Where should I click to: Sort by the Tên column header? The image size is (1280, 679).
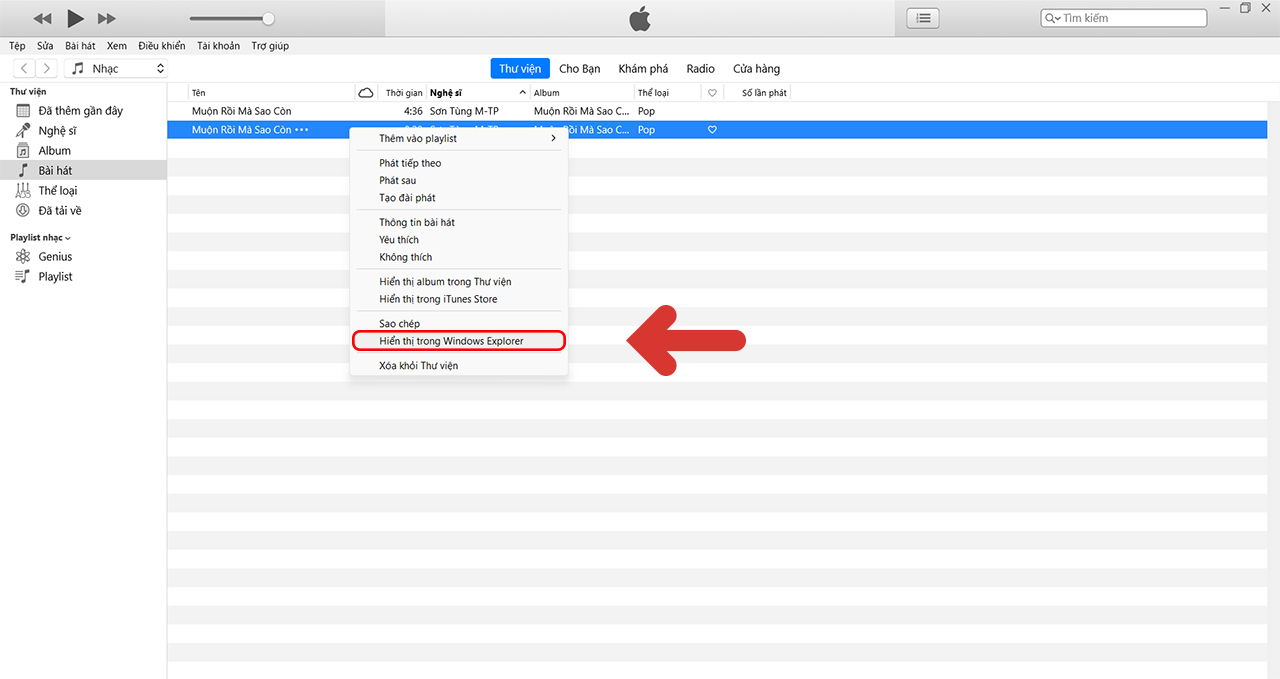[271, 93]
